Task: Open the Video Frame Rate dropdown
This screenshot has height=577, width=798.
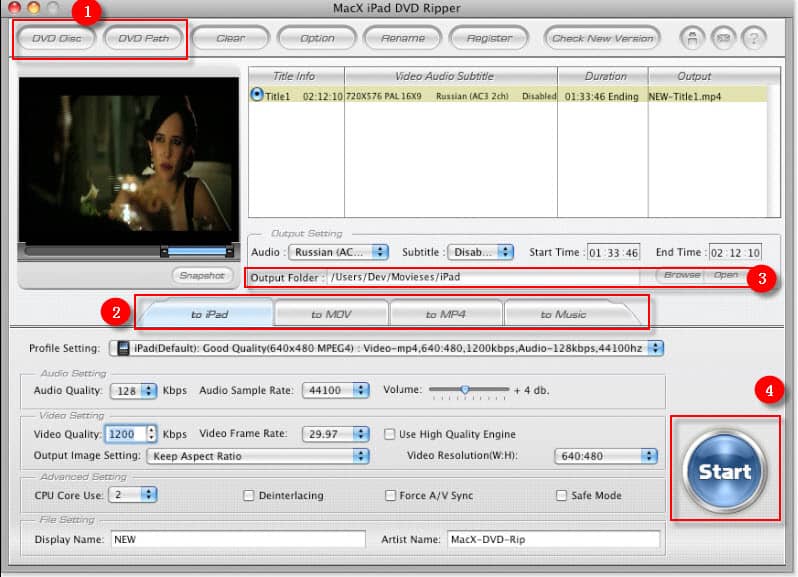Action: (335, 434)
